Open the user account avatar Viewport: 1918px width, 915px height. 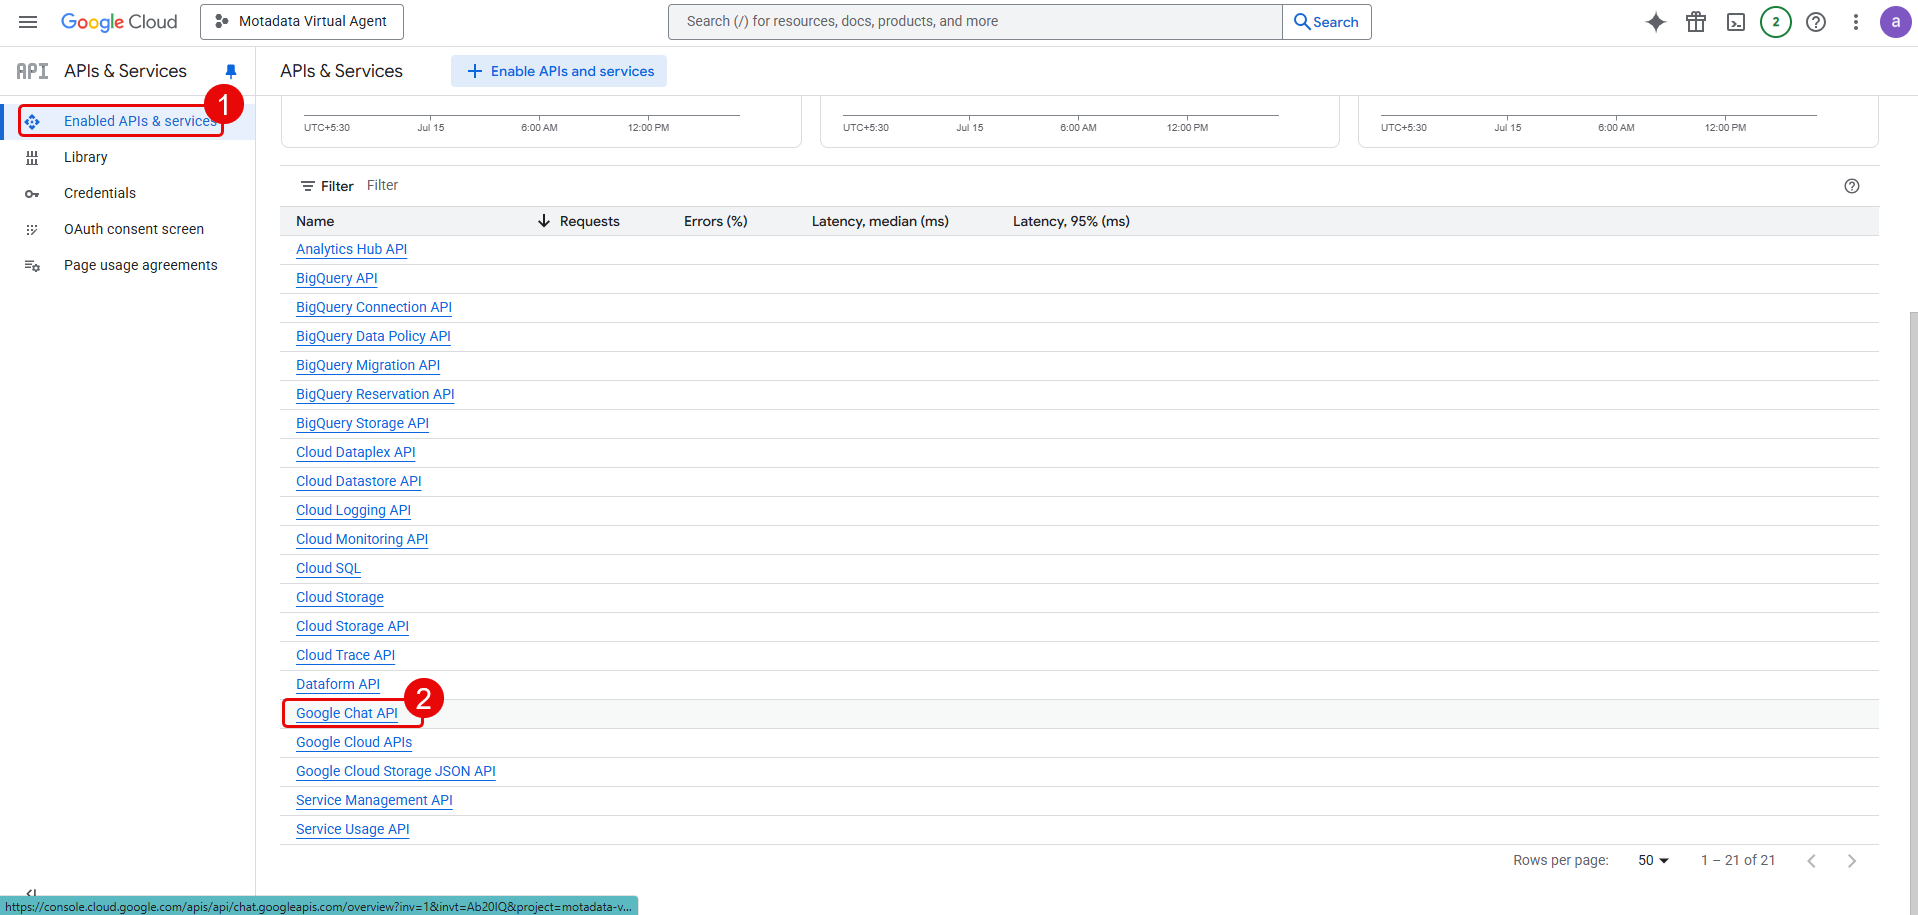[1896, 21]
